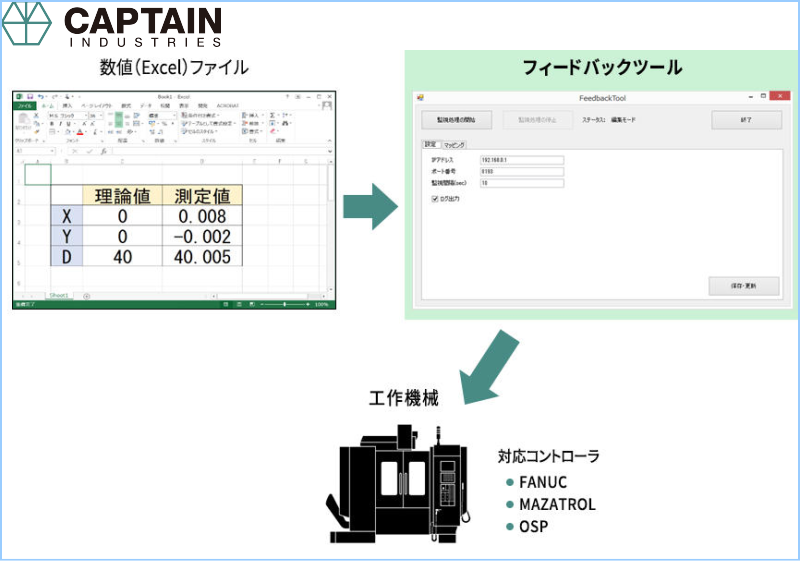
Task: Select cell A1 in the Excel sheet
Action: pyautogui.click(x=38, y=174)
